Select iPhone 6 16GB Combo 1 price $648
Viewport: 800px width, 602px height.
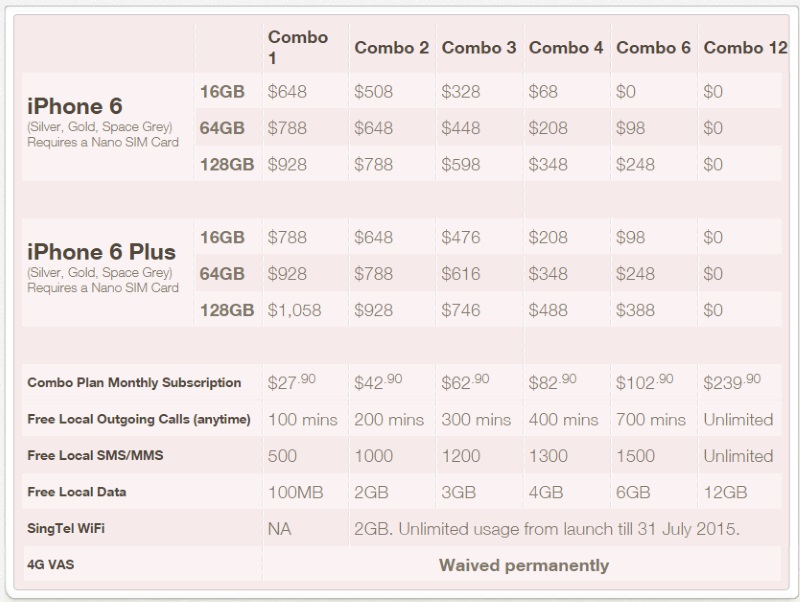[287, 92]
